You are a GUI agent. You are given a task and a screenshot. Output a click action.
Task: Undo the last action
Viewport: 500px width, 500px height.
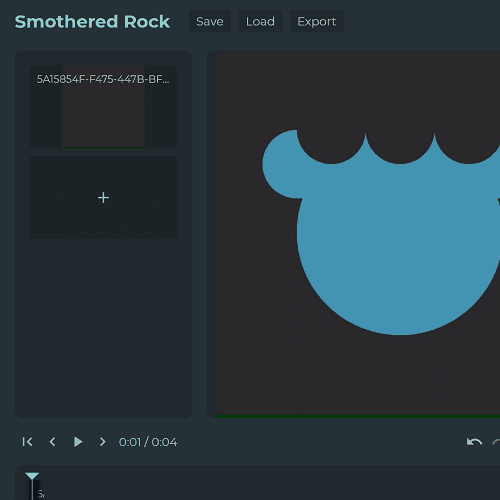[x=474, y=442]
